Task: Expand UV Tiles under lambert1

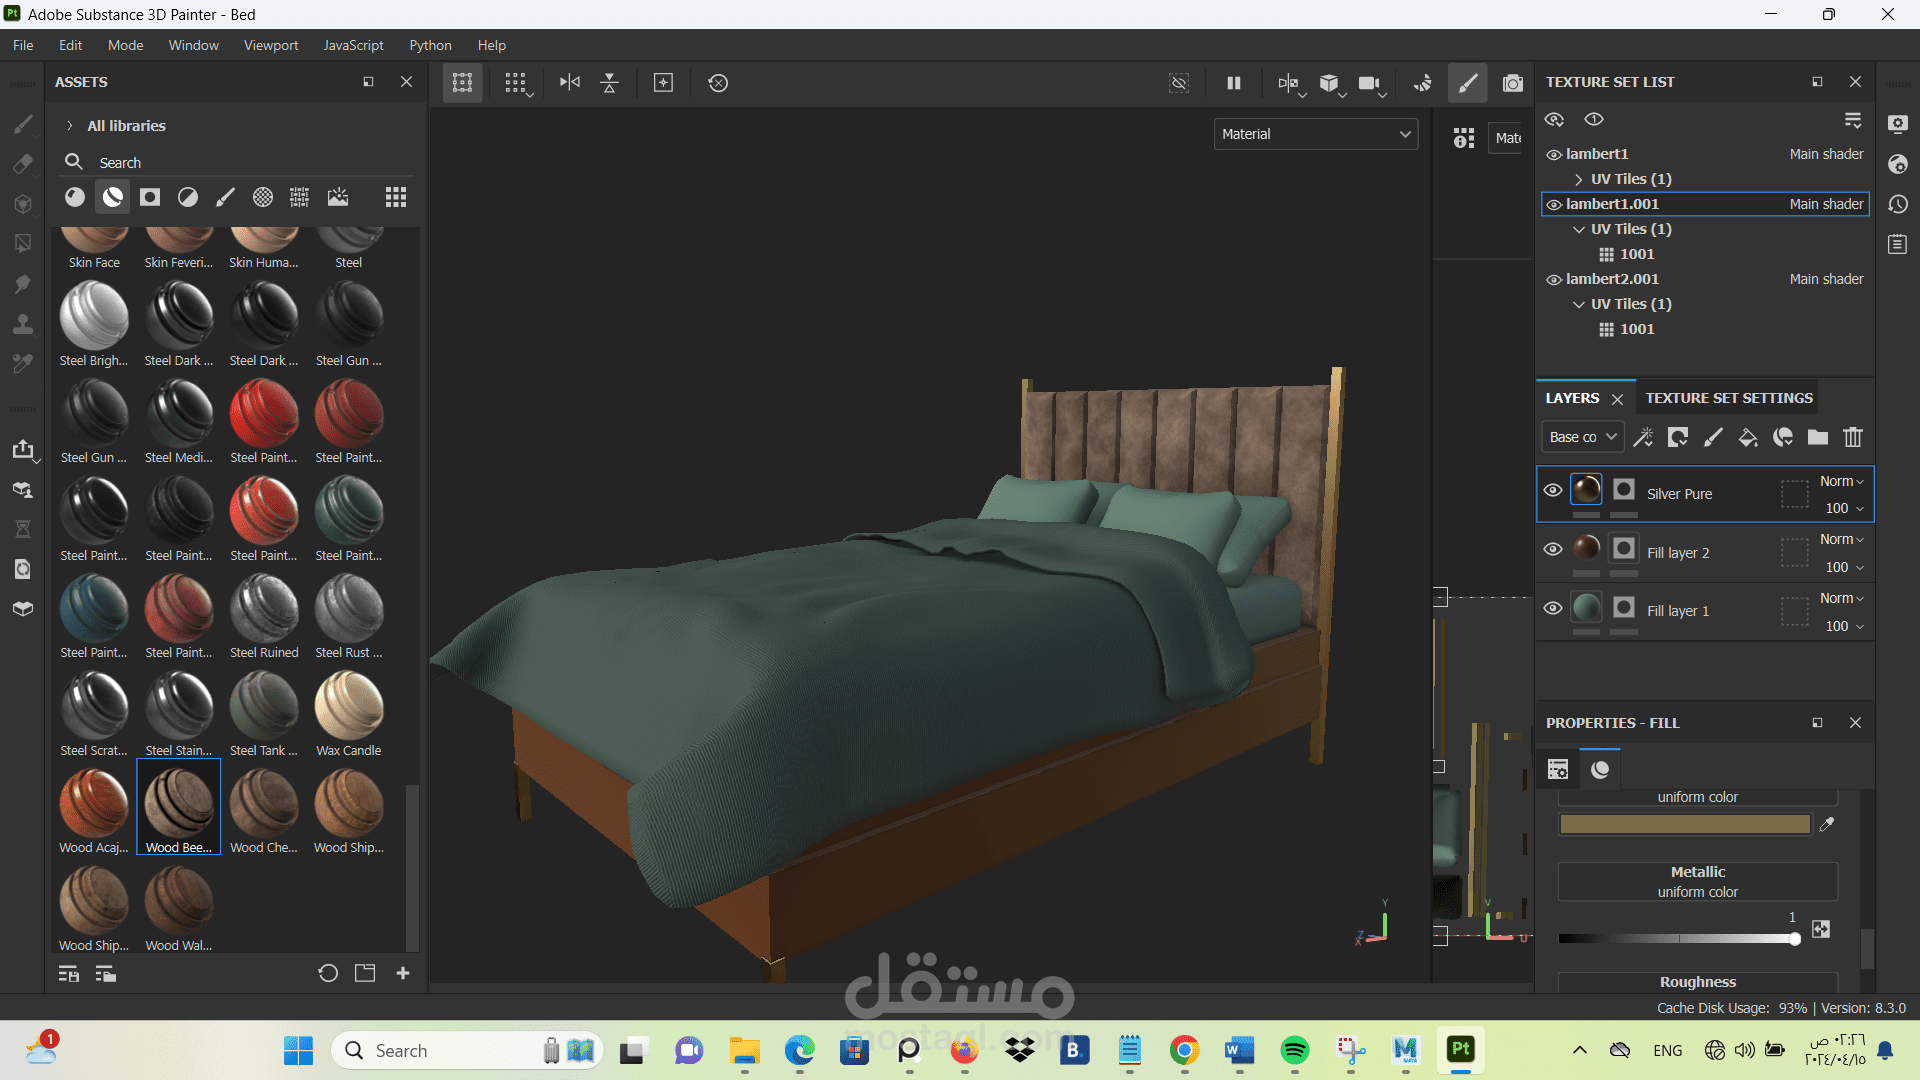Action: 1579,179
